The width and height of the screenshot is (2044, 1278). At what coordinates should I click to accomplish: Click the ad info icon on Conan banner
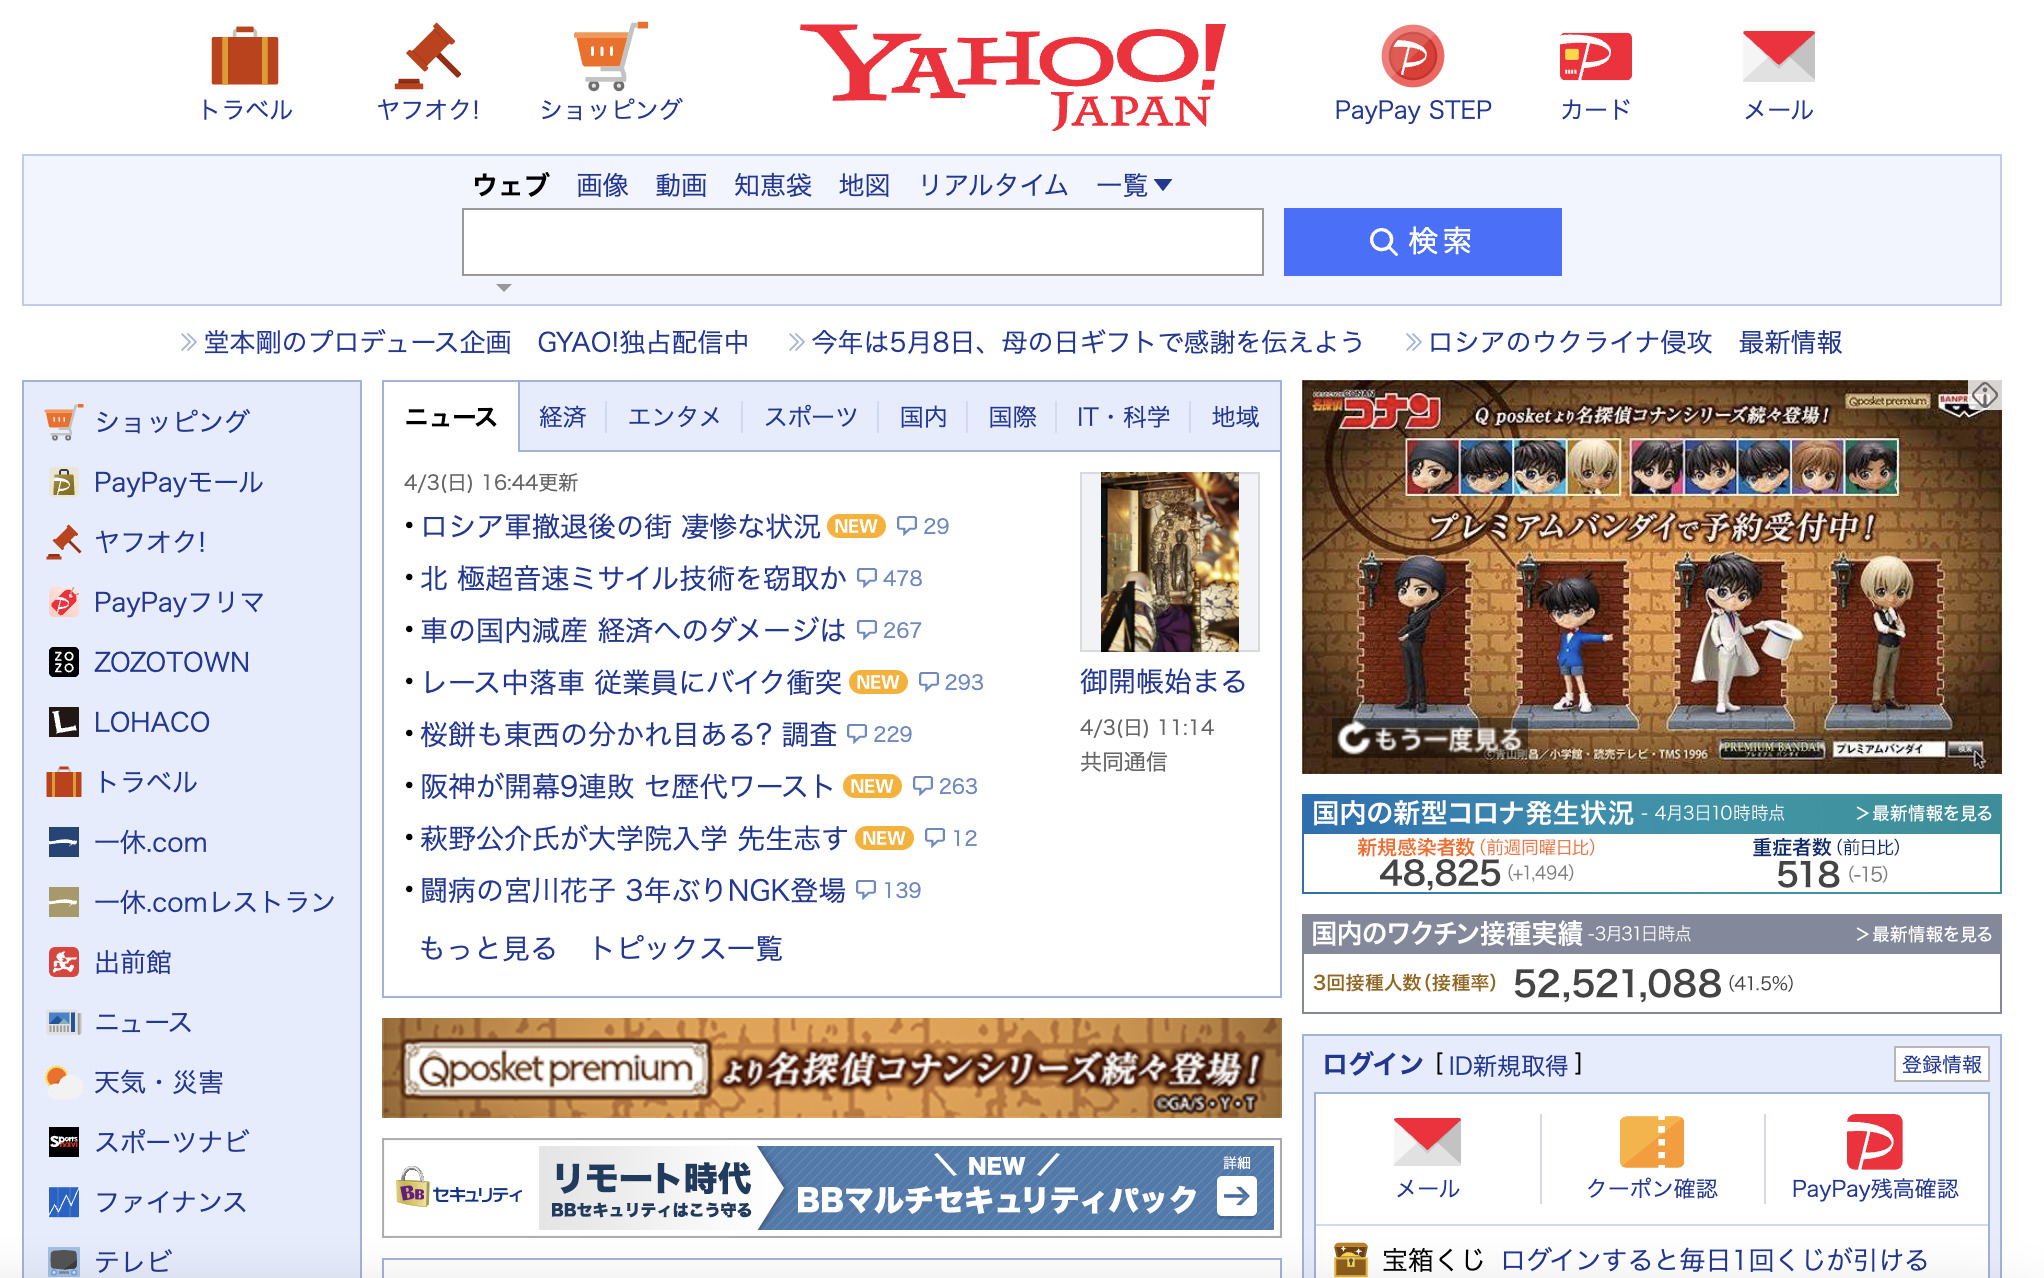pos(1985,395)
